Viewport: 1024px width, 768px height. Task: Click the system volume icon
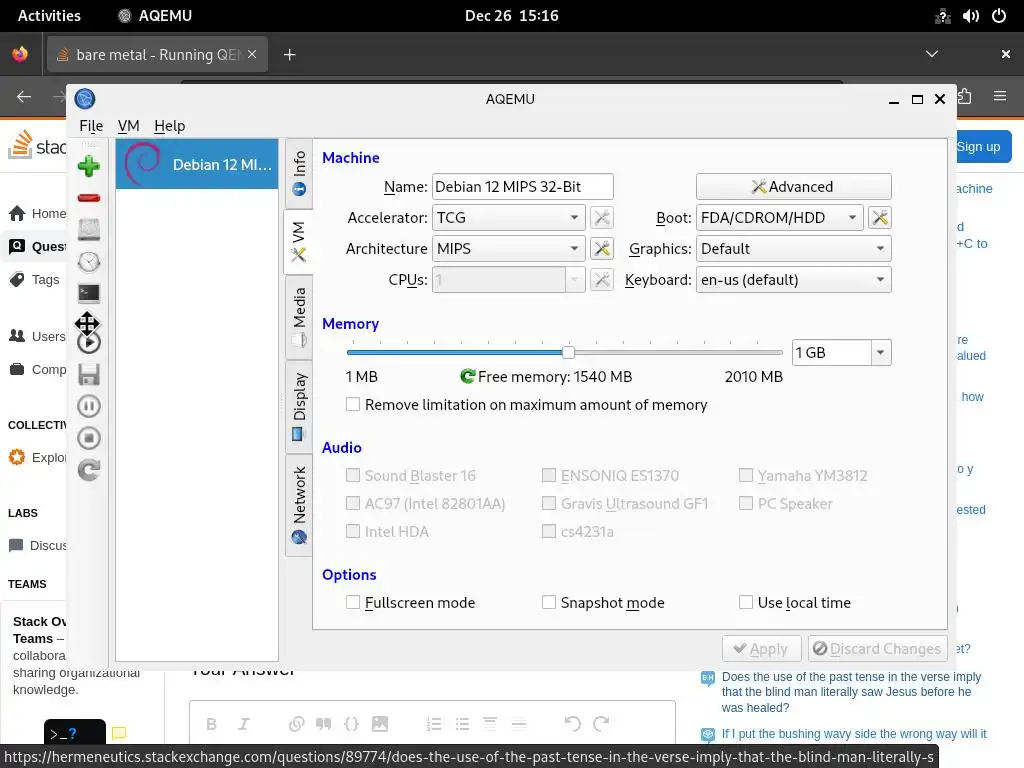[970, 16]
